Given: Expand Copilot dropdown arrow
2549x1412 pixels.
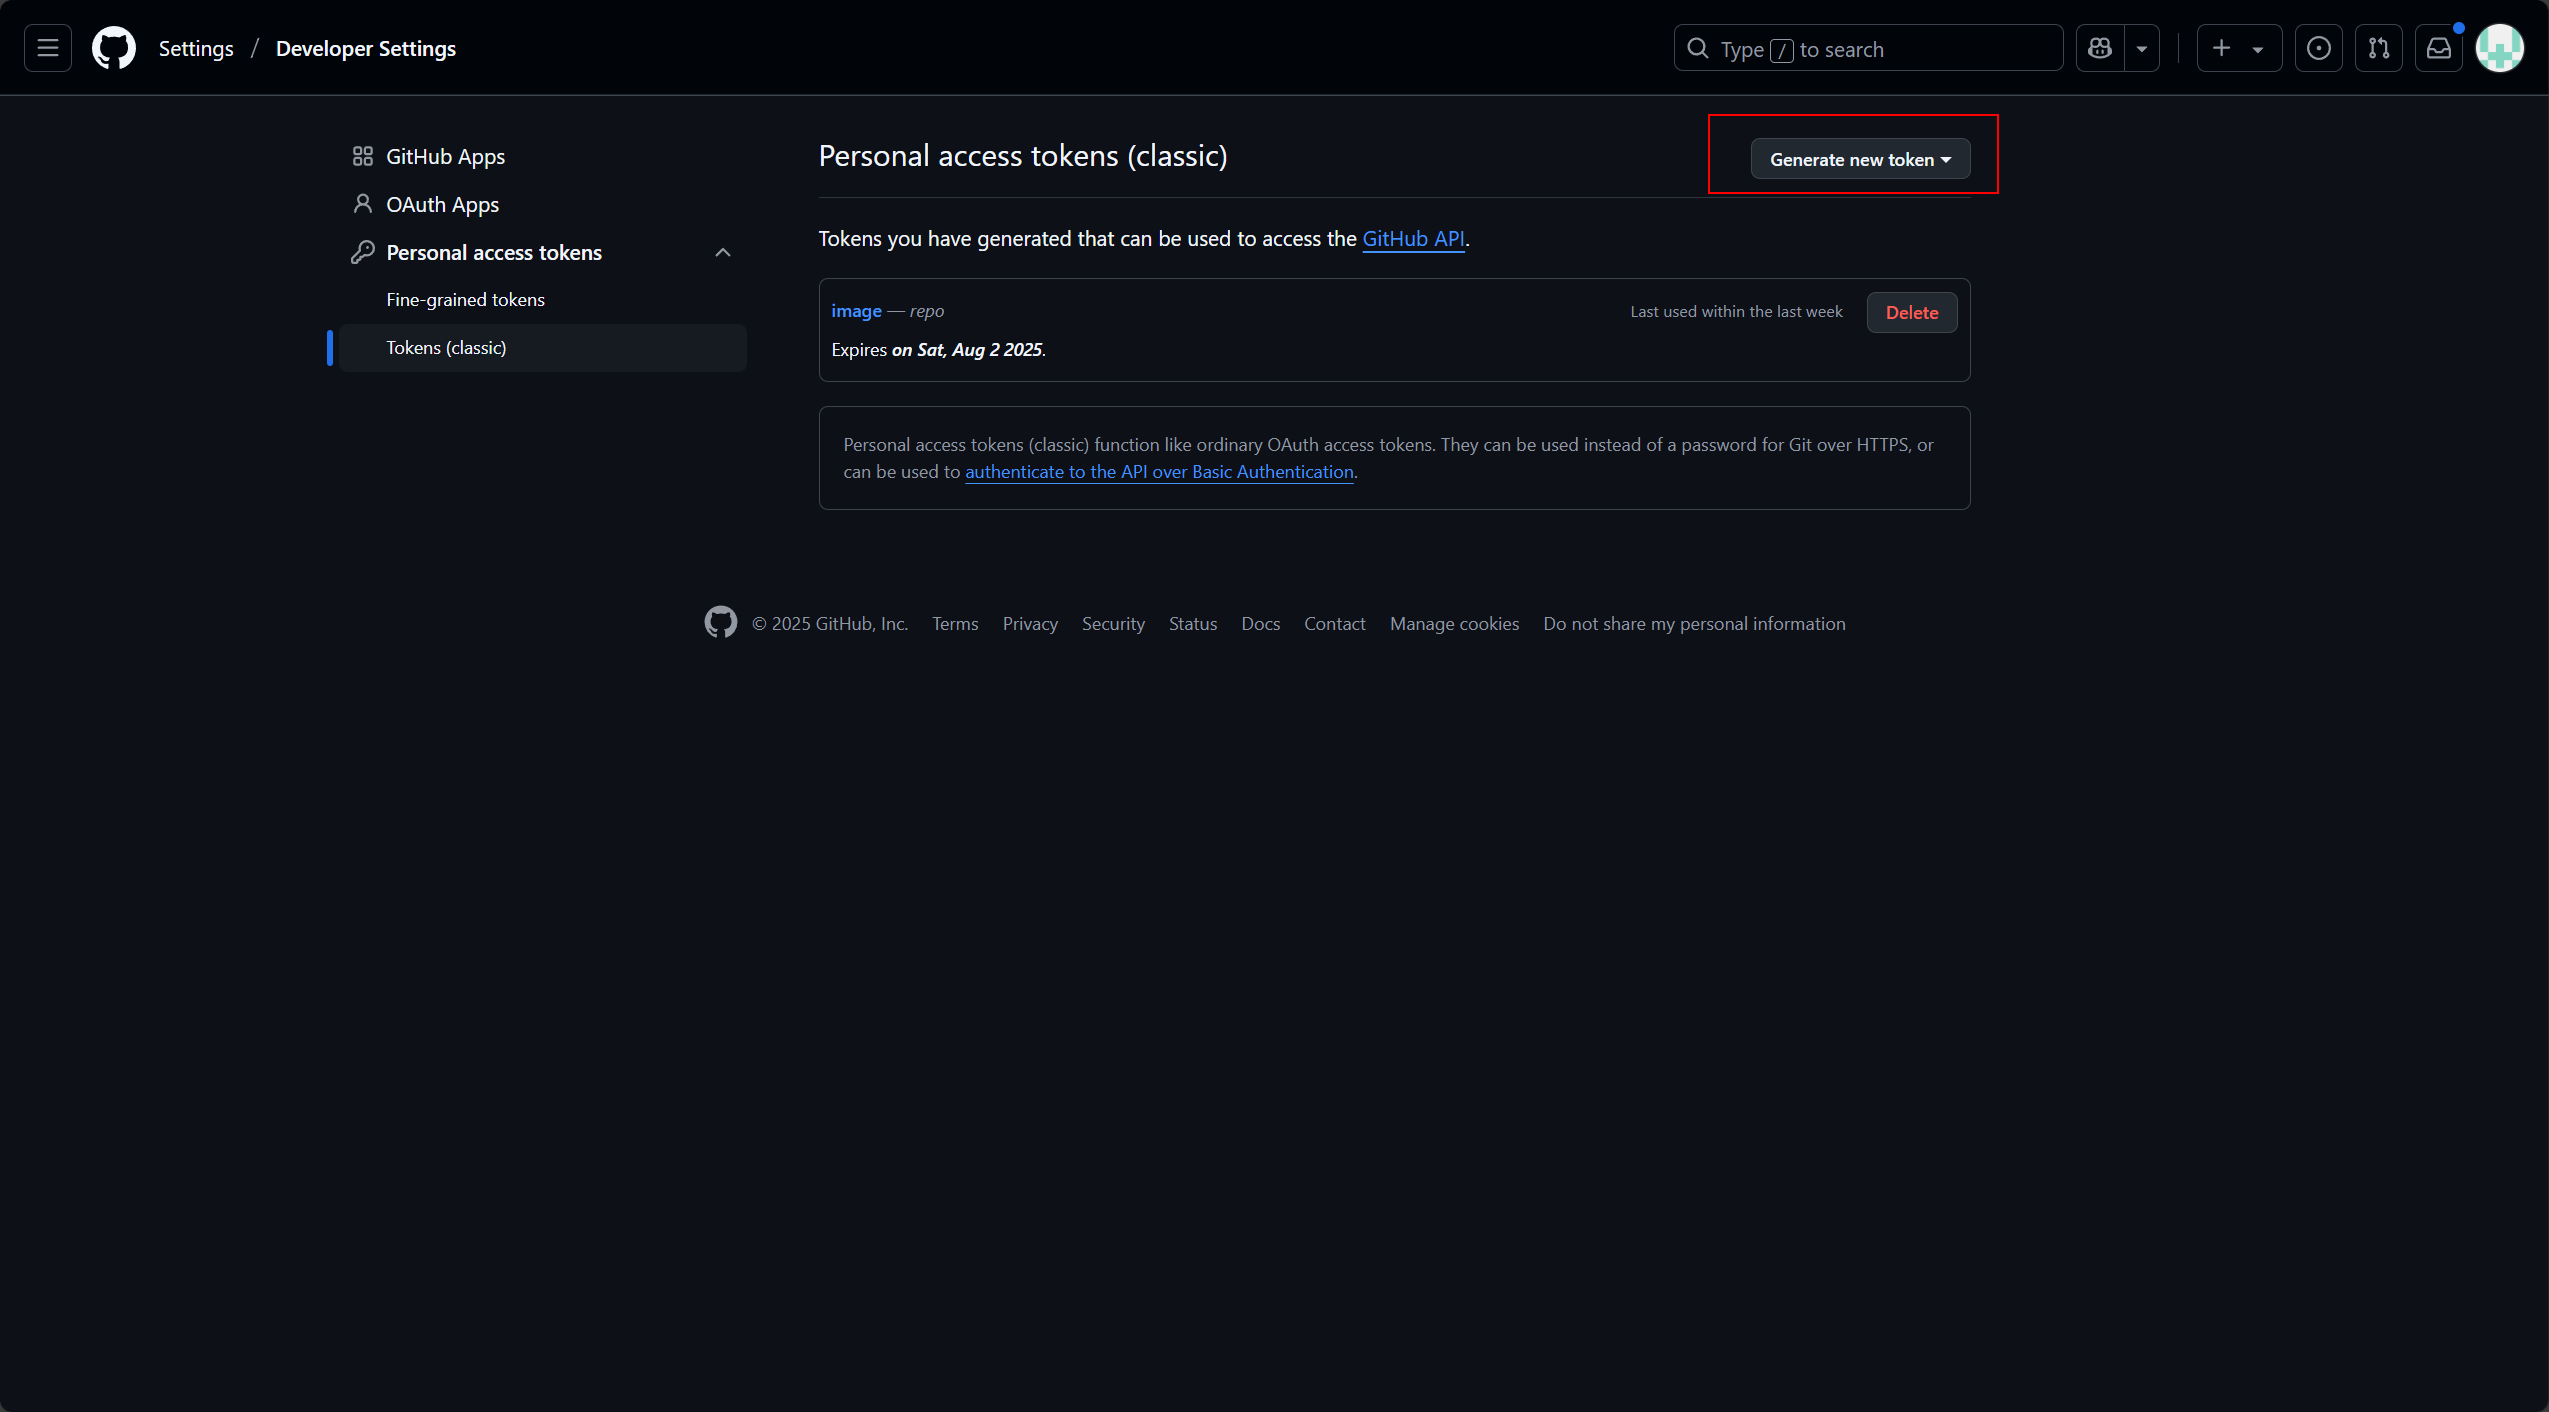Looking at the screenshot, I should click(2141, 48).
